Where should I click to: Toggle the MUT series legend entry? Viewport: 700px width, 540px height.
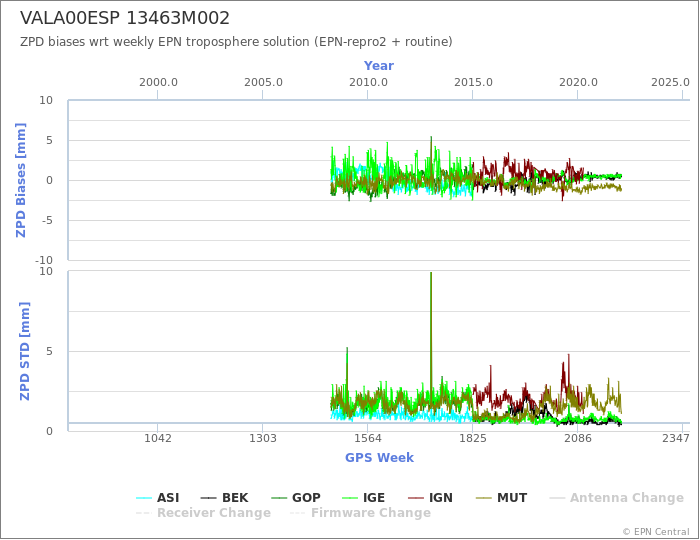501,498
